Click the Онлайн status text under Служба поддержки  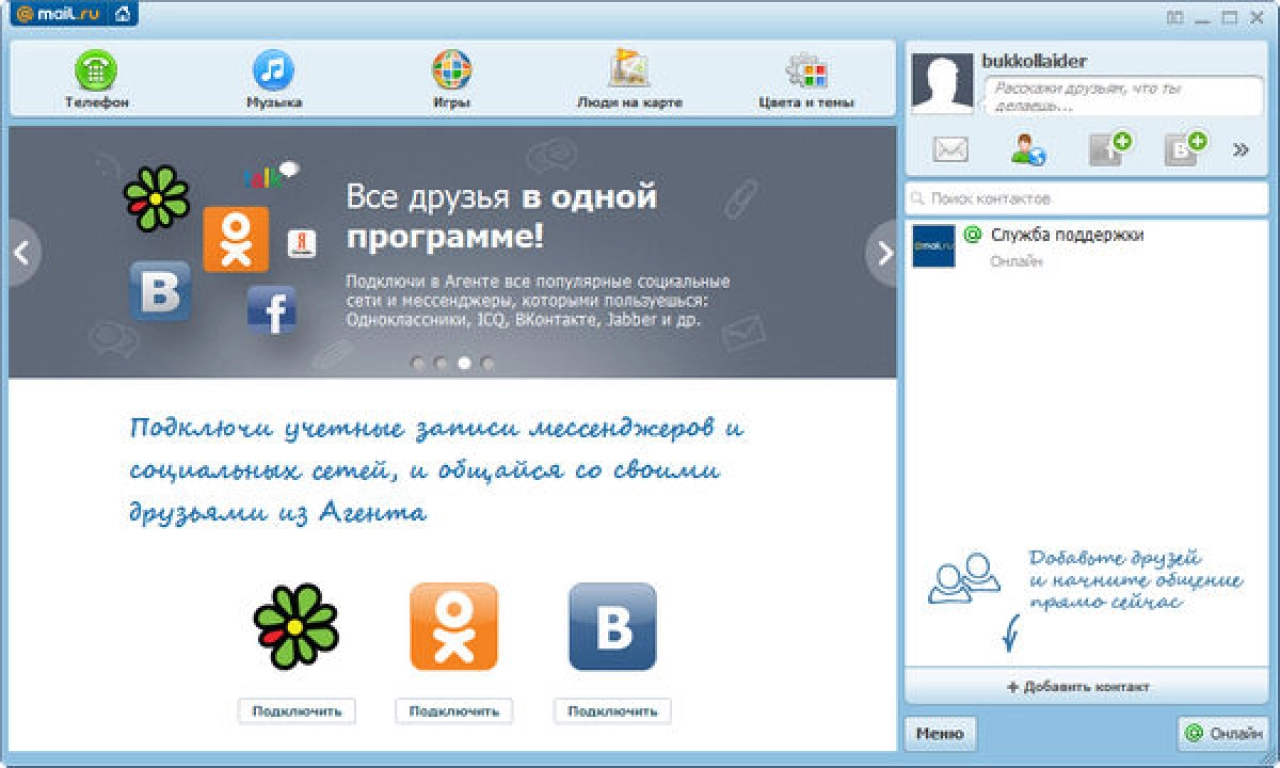(x=1017, y=261)
